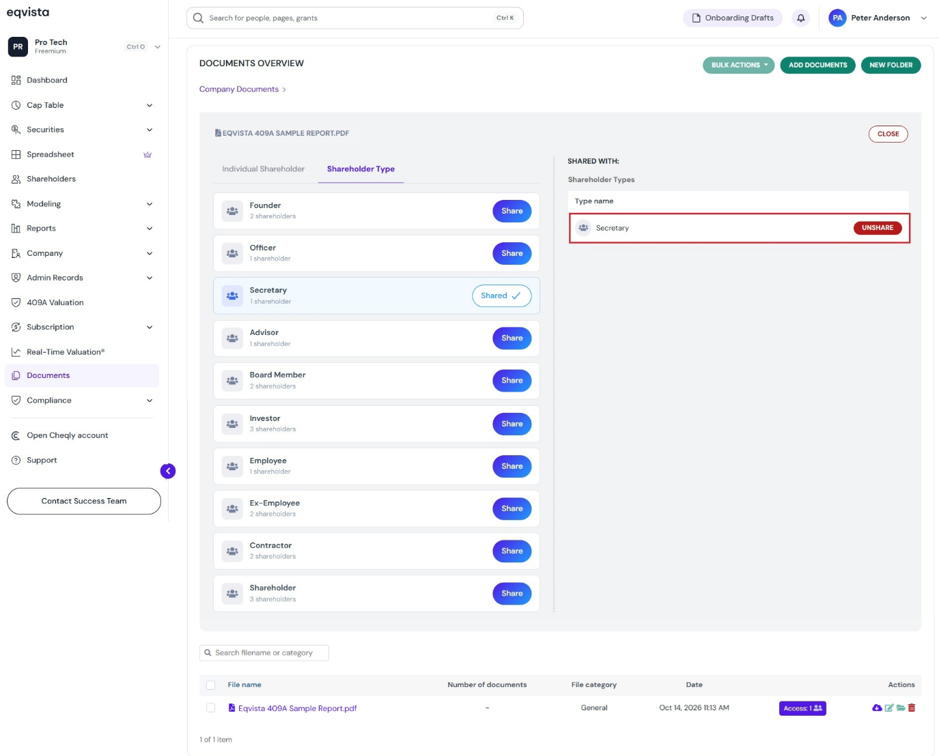The height and width of the screenshot is (756, 939).
Task: Toggle the select-all checkbox in table header
Action: [x=211, y=685]
